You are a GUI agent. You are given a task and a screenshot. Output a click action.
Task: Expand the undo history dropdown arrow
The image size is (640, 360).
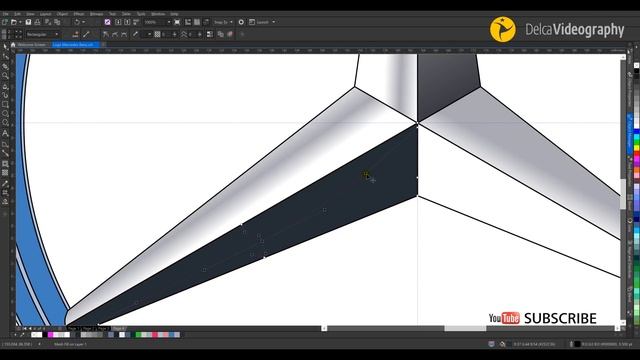click(84, 22)
